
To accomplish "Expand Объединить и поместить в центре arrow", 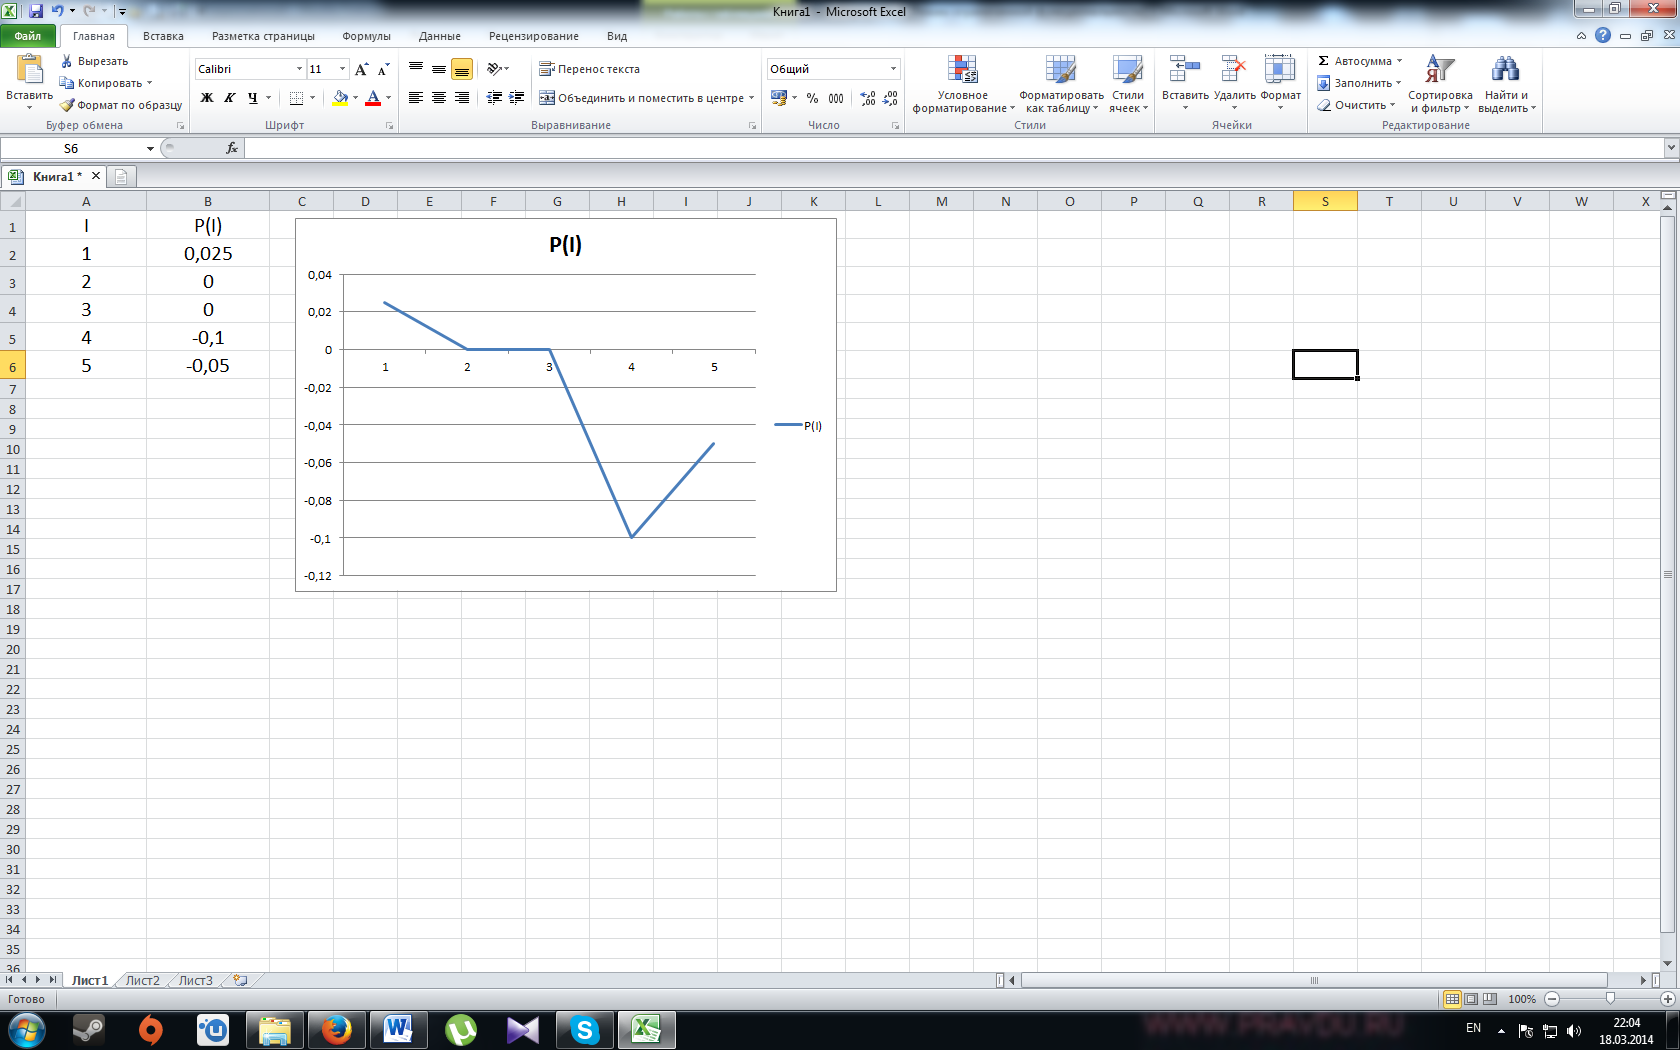I will tap(751, 98).
